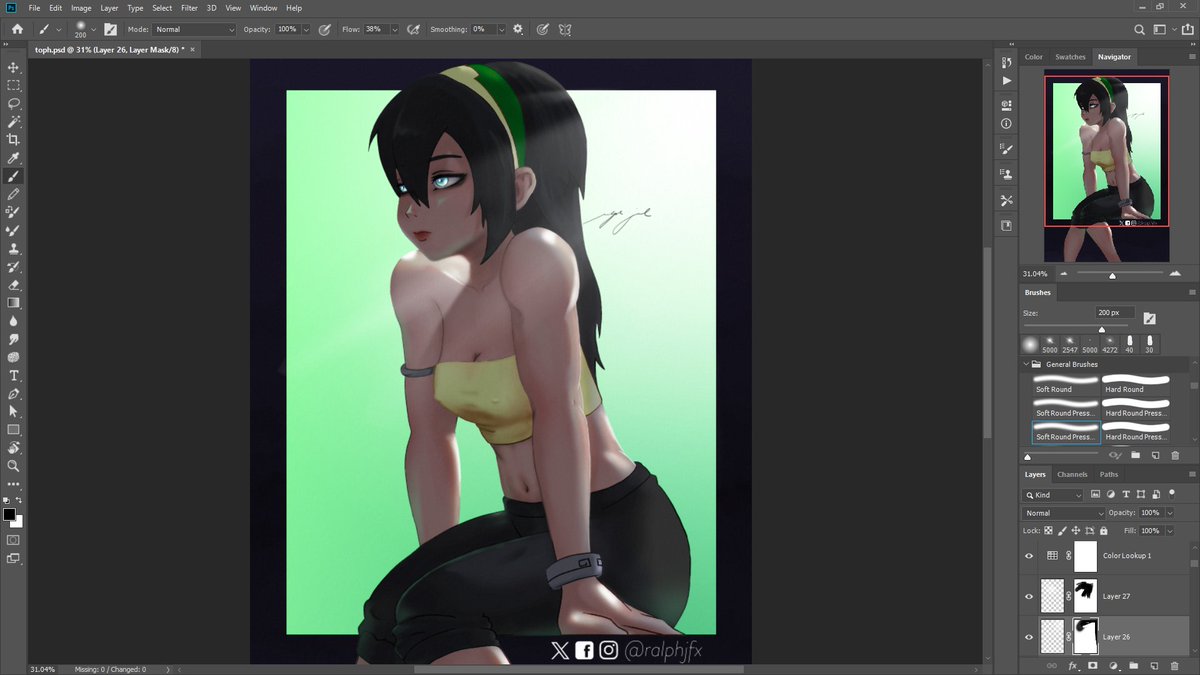Select the Hand tool
This screenshot has width=1200, height=675.
tap(14, 447)
